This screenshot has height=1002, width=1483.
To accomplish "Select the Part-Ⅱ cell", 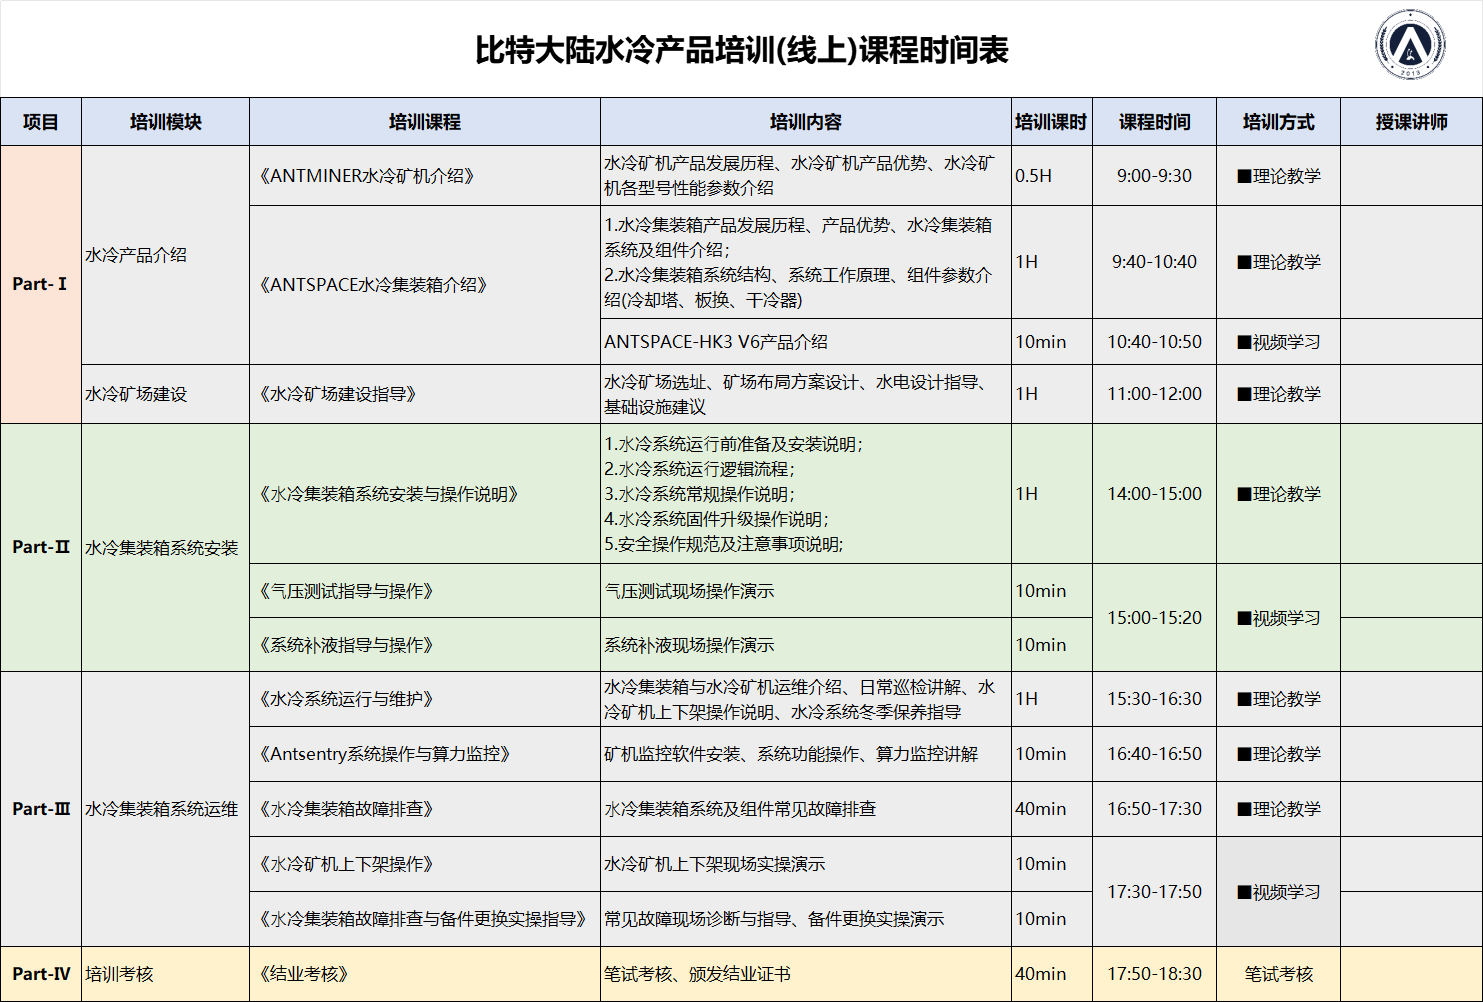I will tap(41, 548).
